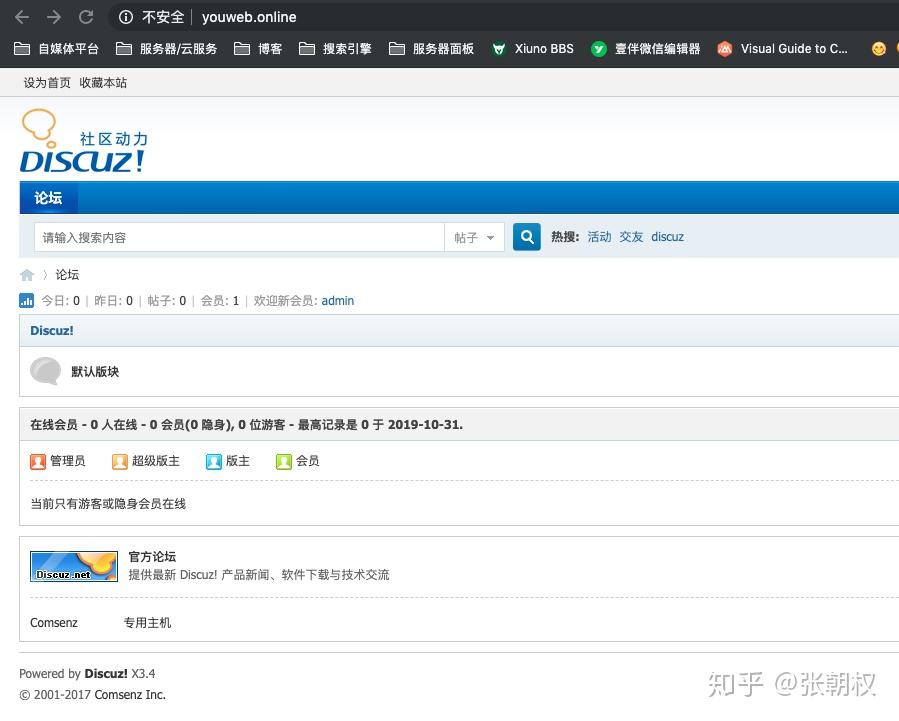Viewport: 899px width, 721px height.
Task: Click the yellow smiley face bookmark
Action: pos(878,49)
